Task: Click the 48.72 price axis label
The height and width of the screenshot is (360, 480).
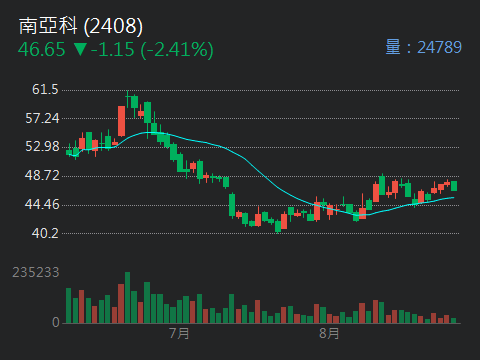Action: (x=42, y=175)
